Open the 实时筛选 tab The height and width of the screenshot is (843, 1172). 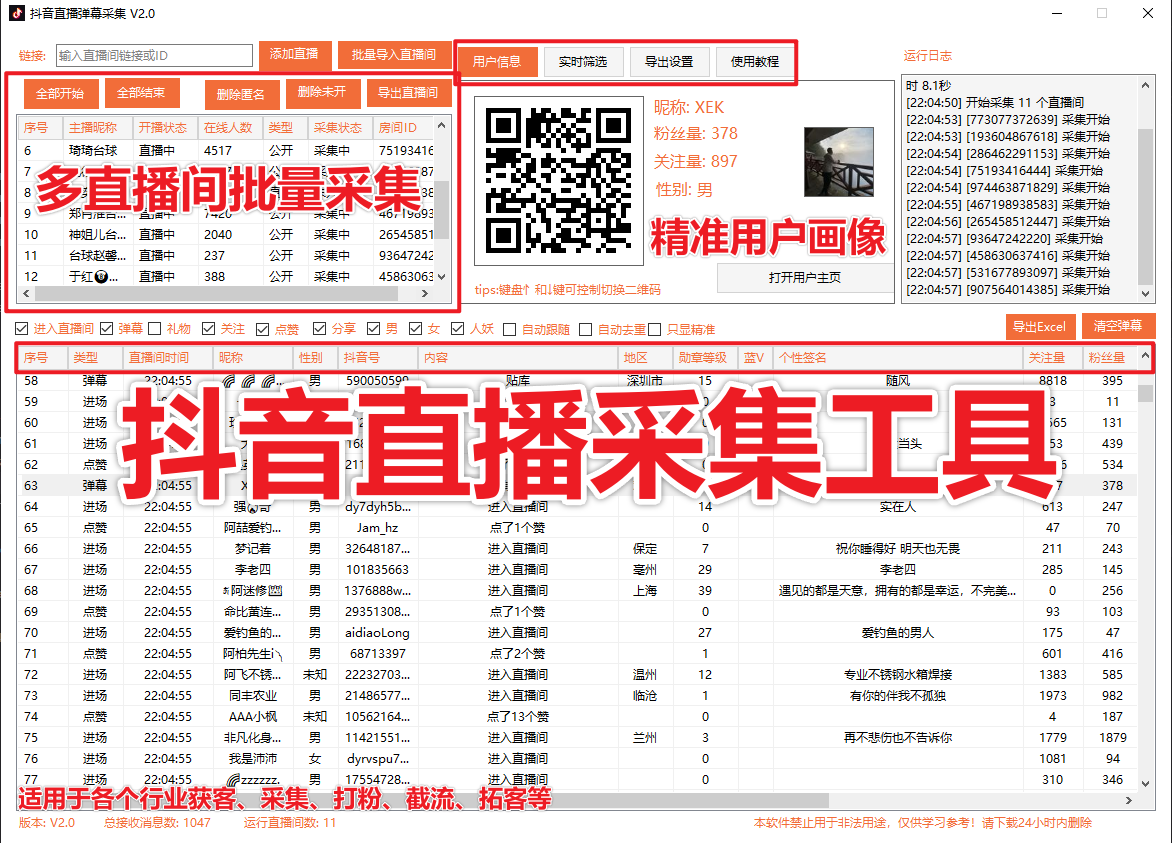(586, 61)
